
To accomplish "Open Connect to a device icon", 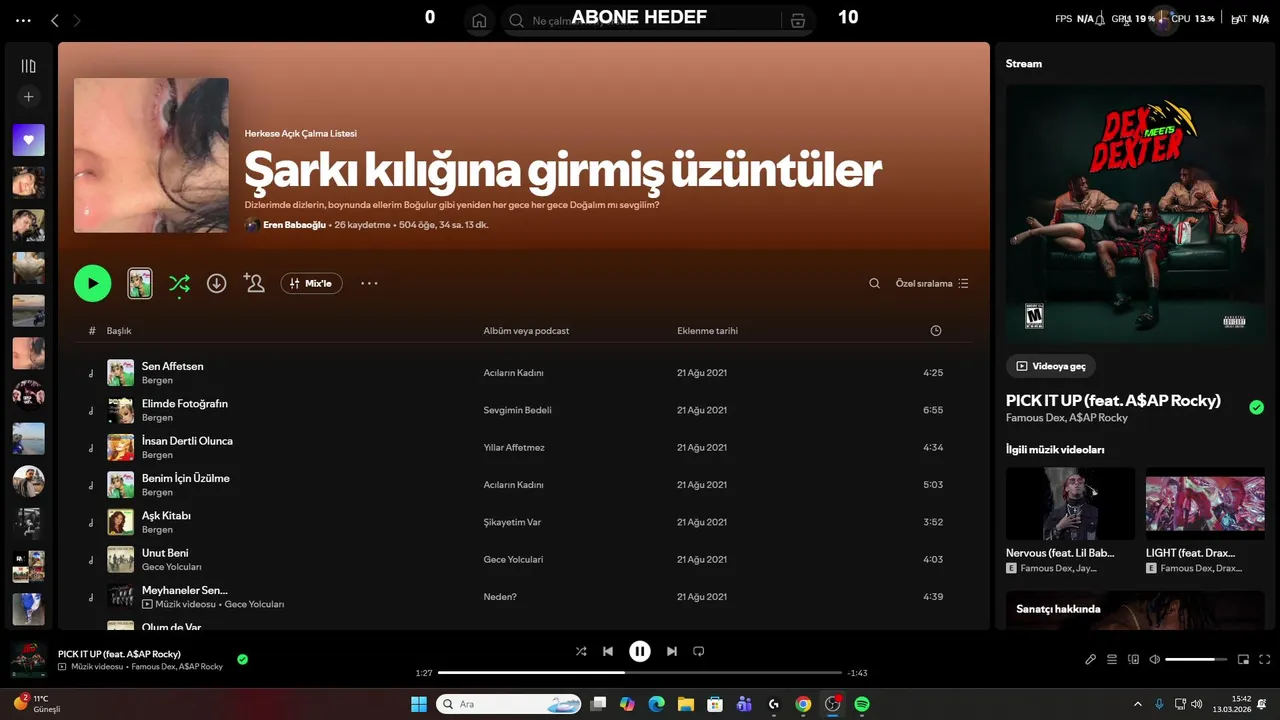I will point(1133,659).
